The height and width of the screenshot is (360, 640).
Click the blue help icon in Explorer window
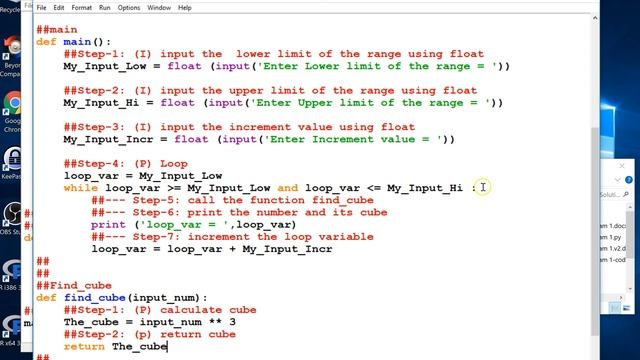(x=629, y=180)
